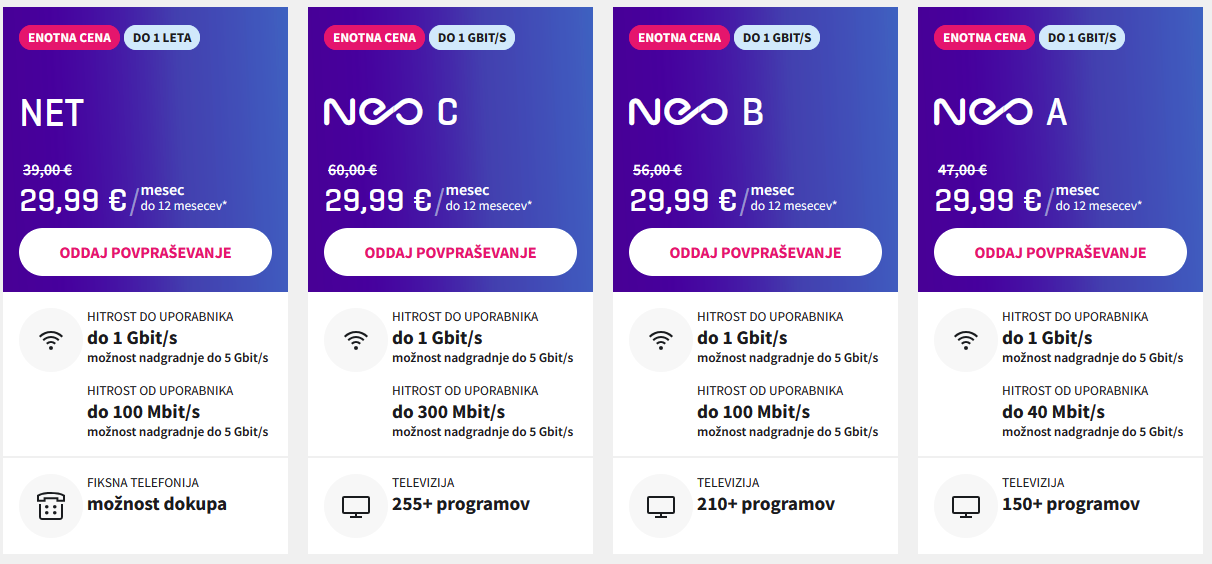The image size is (1212, 564).
Task: Click the Wi-Fi icon in NEO A package
Action: coord(966,340)
